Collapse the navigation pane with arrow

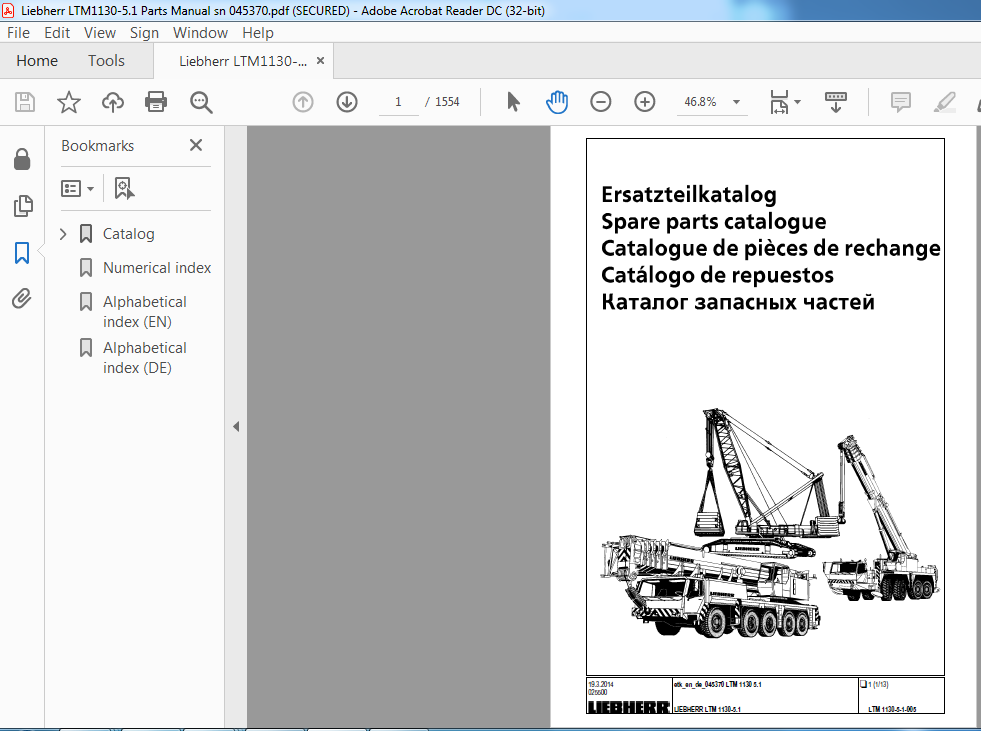(236, 427)
